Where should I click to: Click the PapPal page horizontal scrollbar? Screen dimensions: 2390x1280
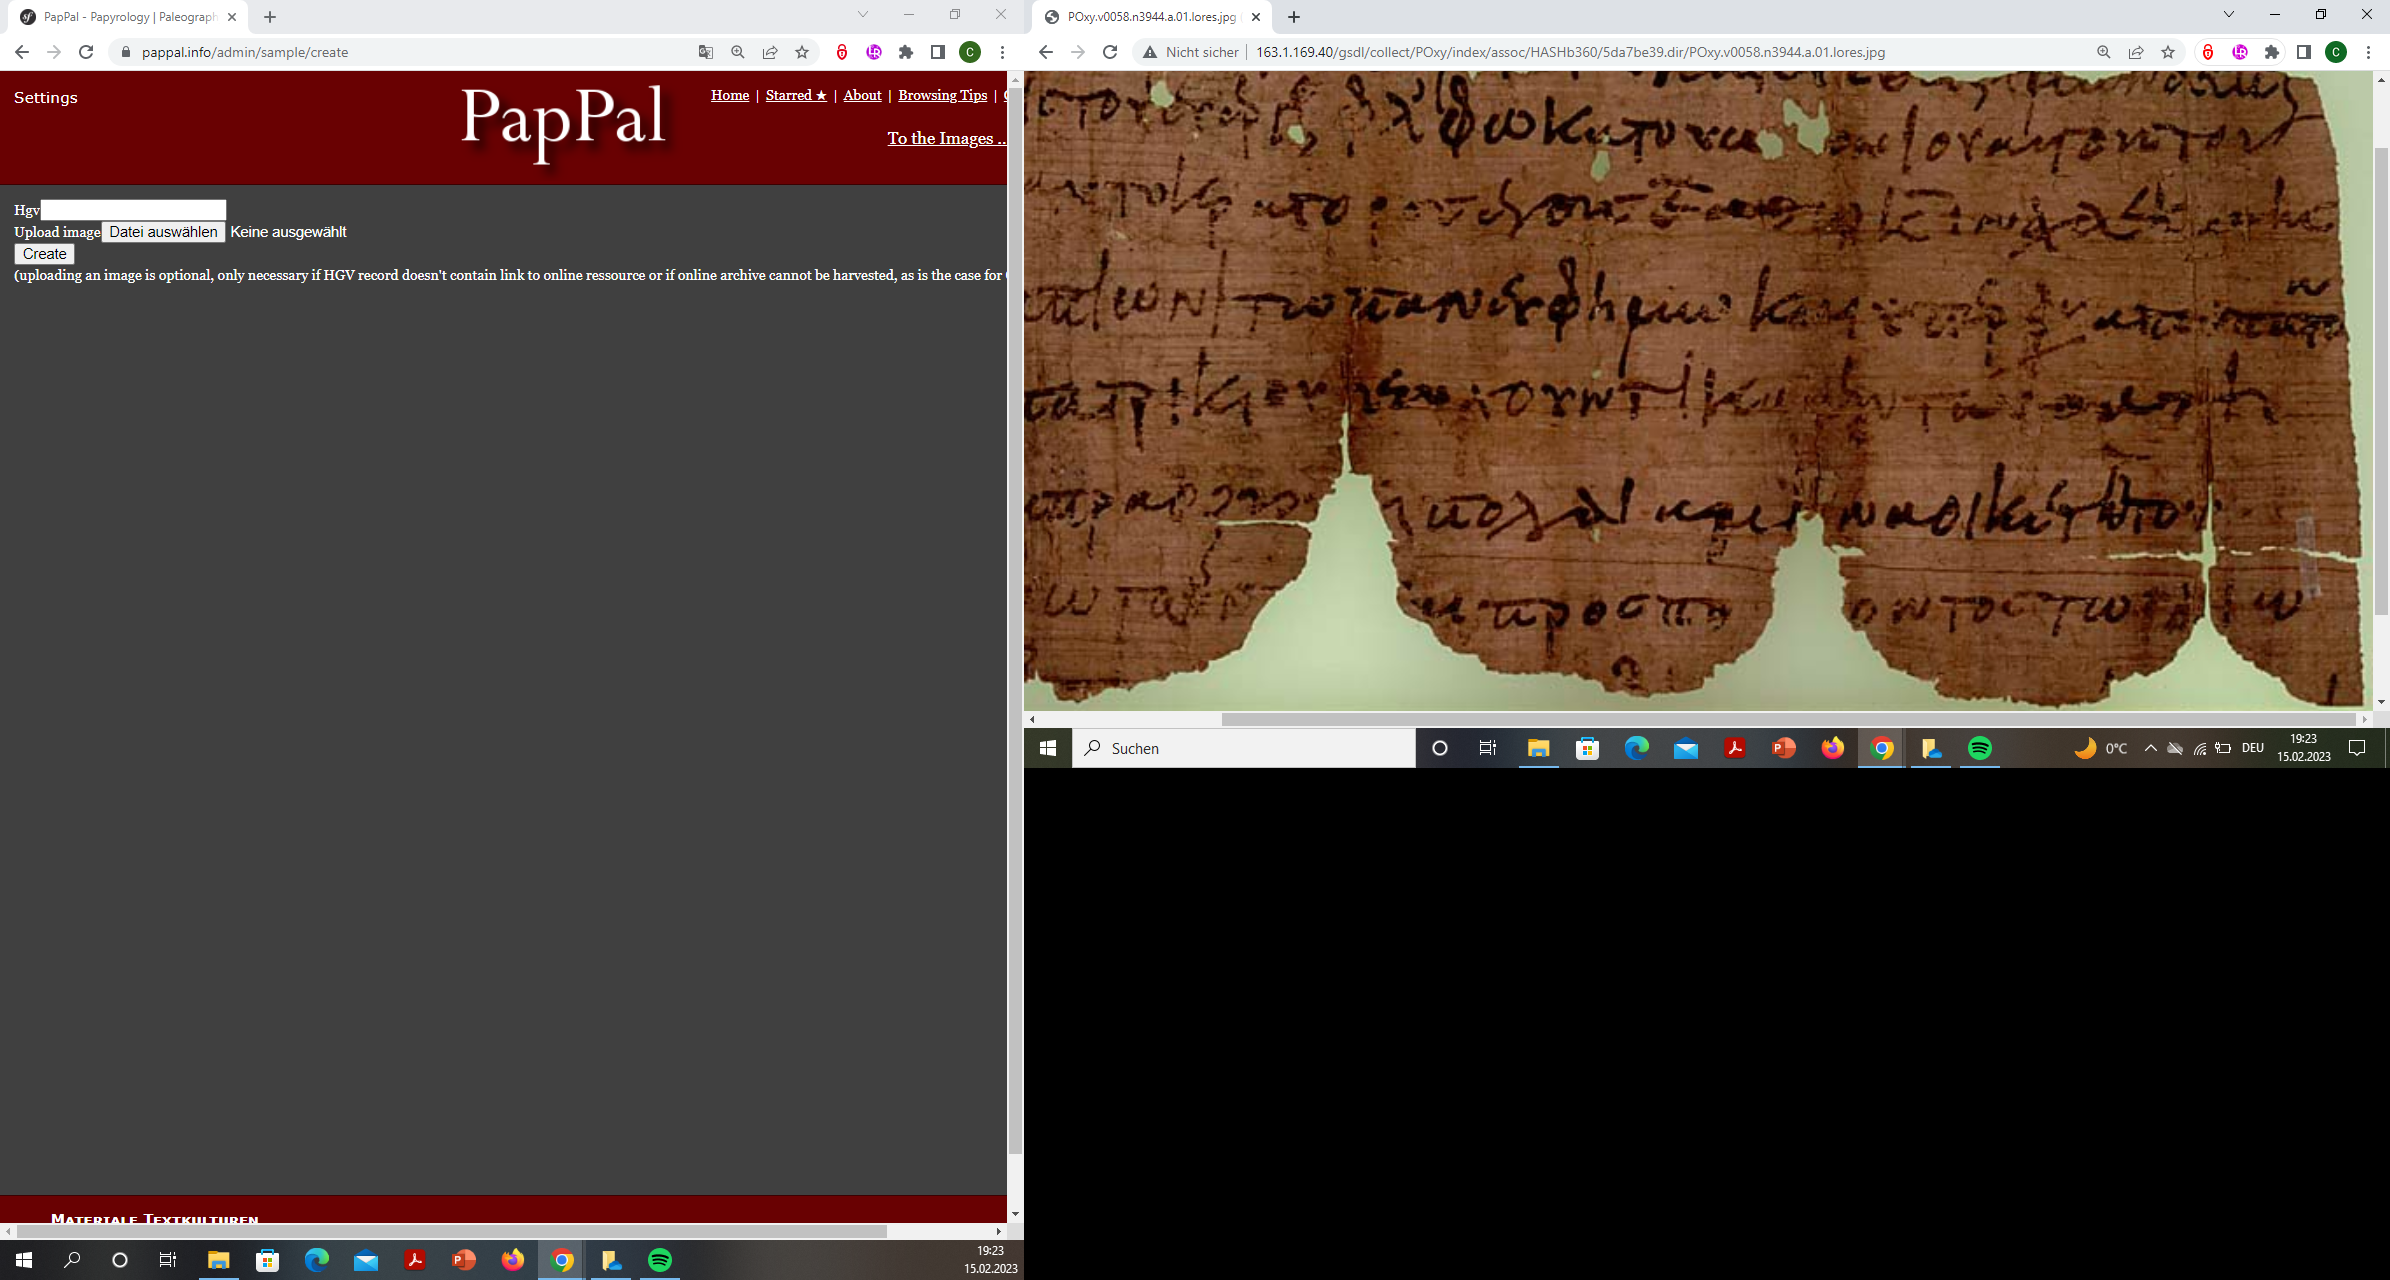pyautogui.click(x=452, y=1231)
